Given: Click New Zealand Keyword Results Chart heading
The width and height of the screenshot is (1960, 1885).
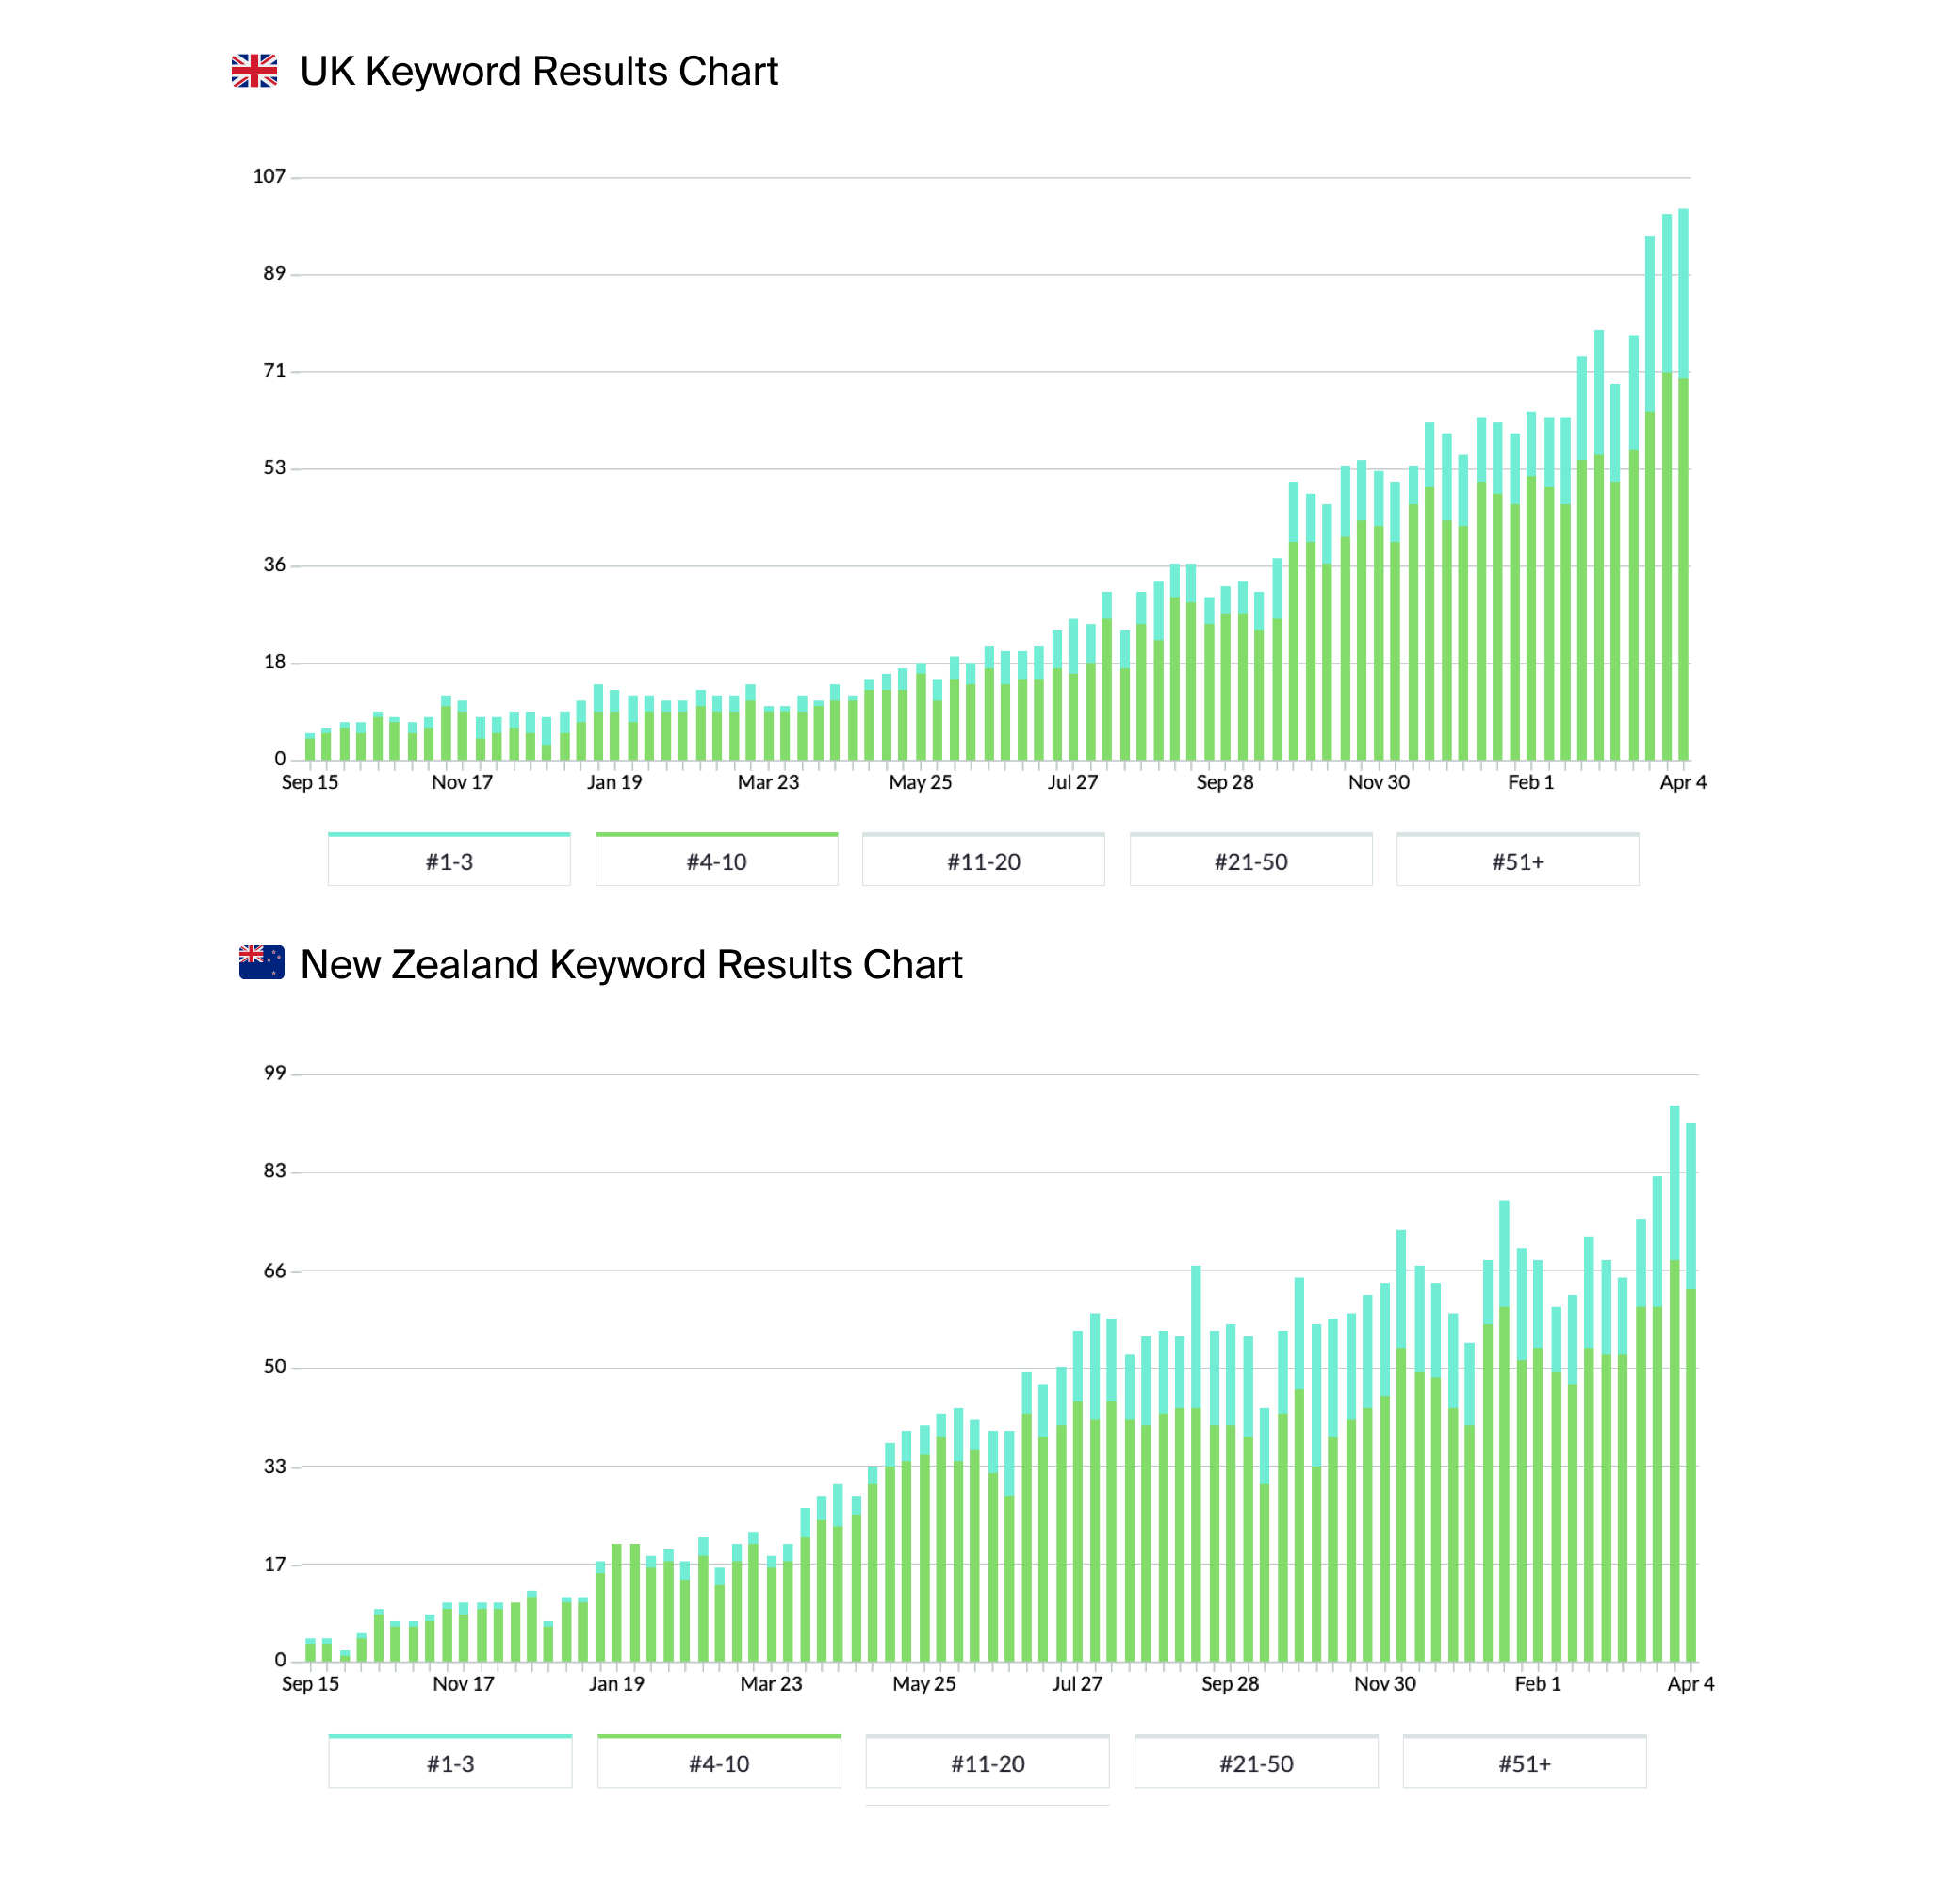Looking at the screenshot, I should [630, 964].
